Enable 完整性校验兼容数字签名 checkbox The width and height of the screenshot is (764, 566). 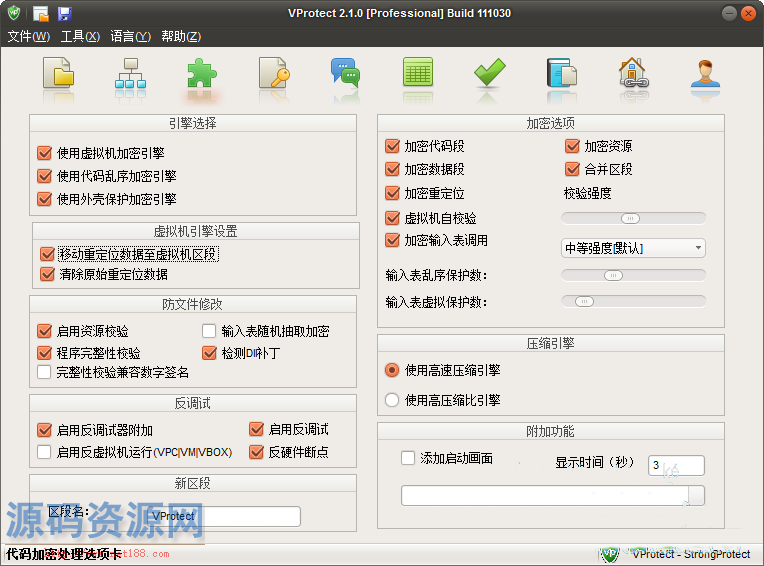tap(44, 372)
